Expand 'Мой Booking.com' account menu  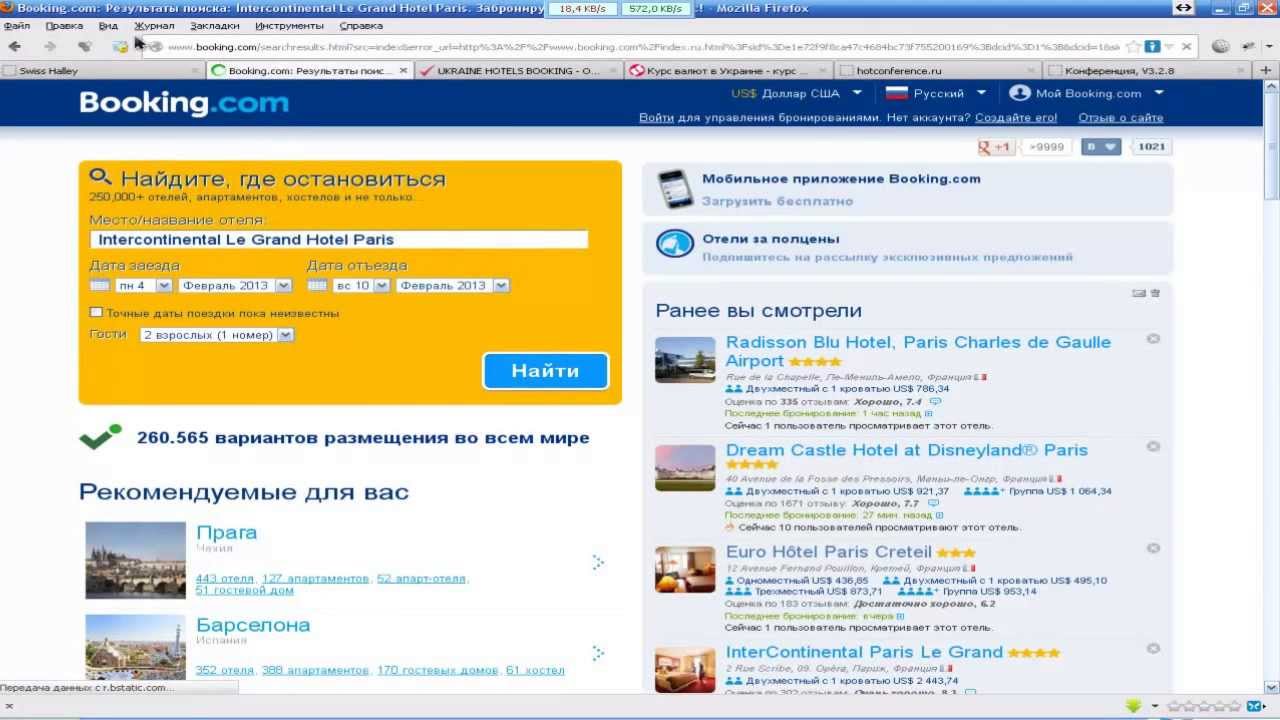pyautogui.click(x=1087, y=93)
